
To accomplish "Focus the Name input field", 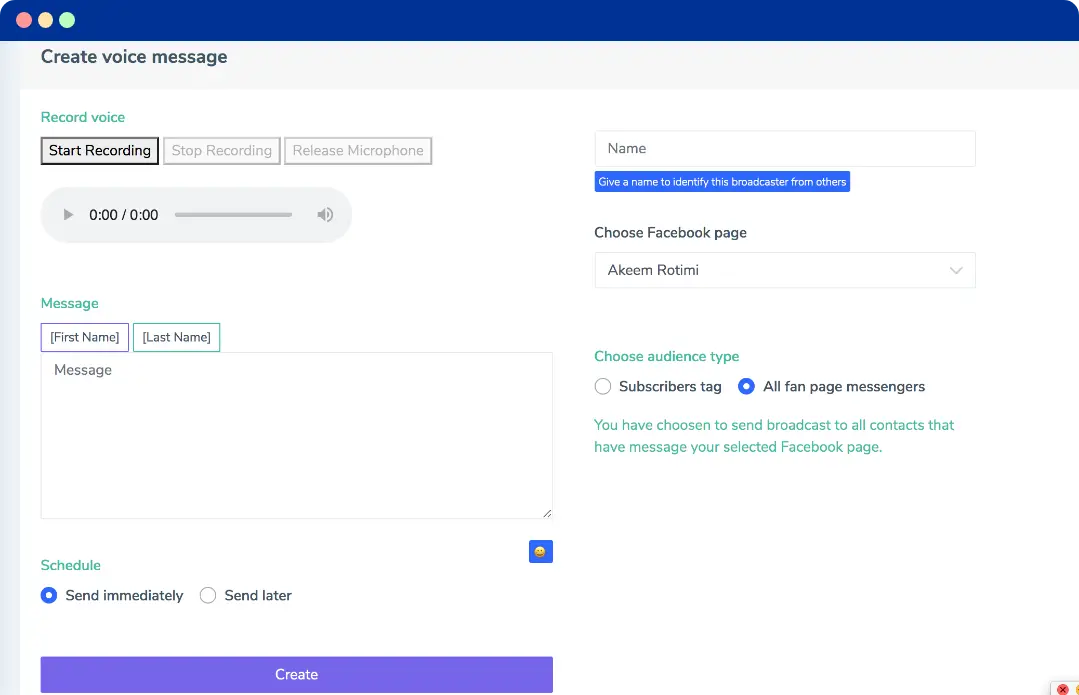I will (785, 149).
